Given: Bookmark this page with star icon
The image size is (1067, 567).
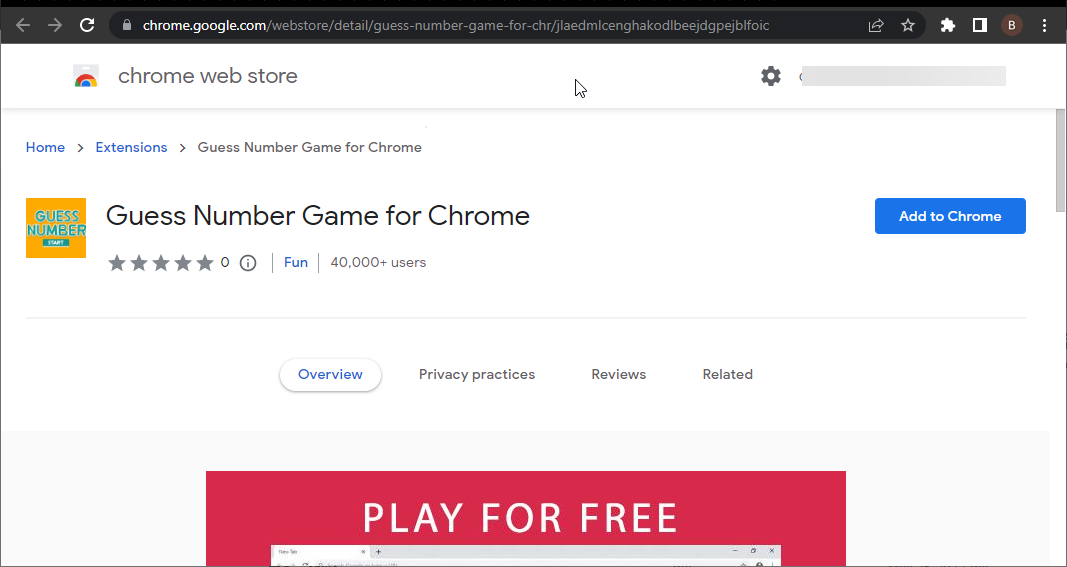Looking at the screenshot, I should [908, 25].
